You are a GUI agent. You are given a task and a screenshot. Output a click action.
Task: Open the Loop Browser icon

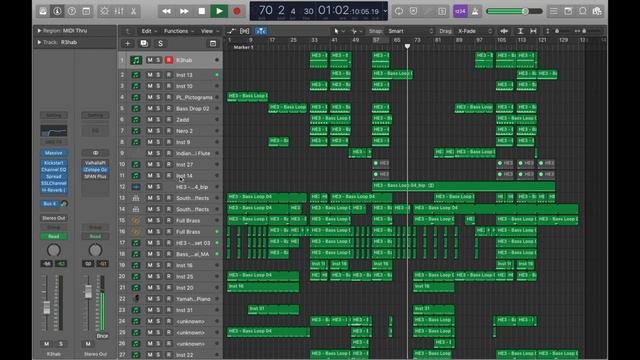coord(583,11)
